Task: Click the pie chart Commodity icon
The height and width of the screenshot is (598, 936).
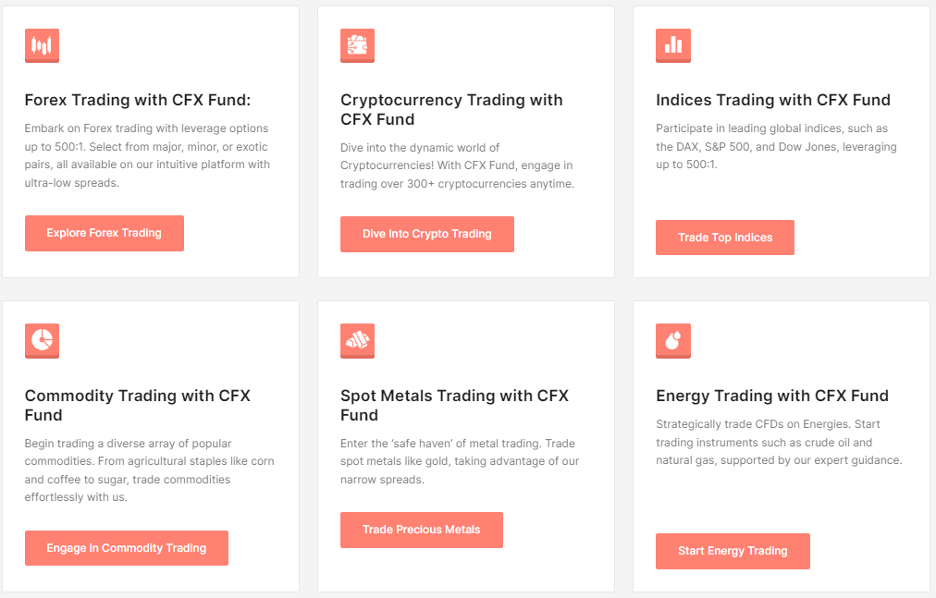Action: coord(42,341)
